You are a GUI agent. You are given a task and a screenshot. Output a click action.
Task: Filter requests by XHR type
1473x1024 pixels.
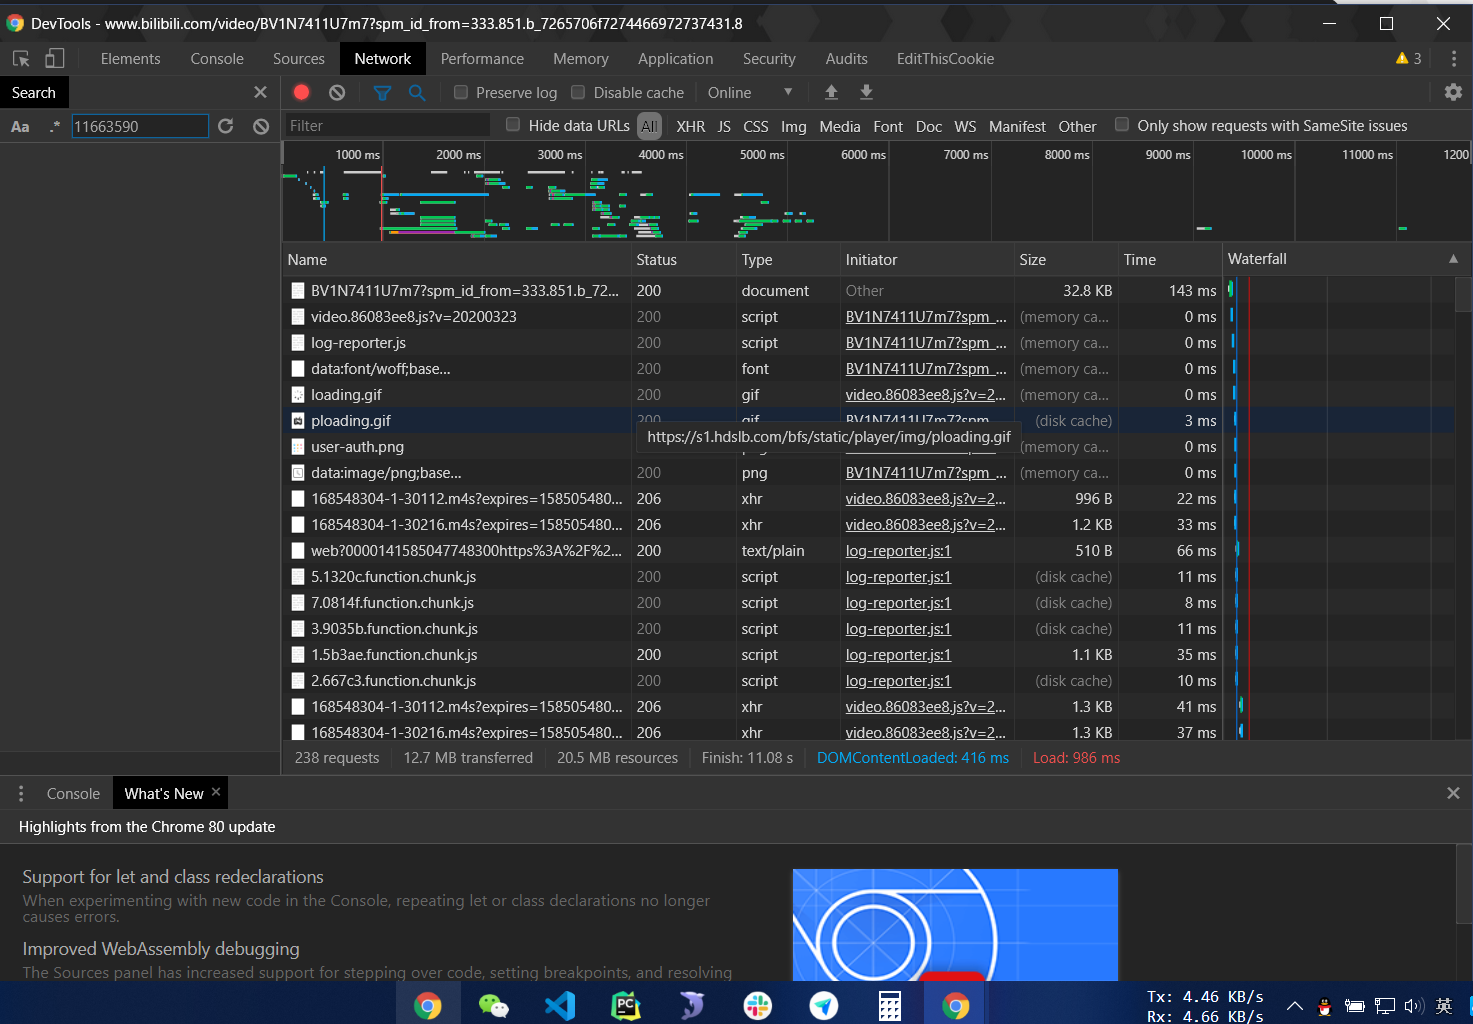click(x=690, y=126)
